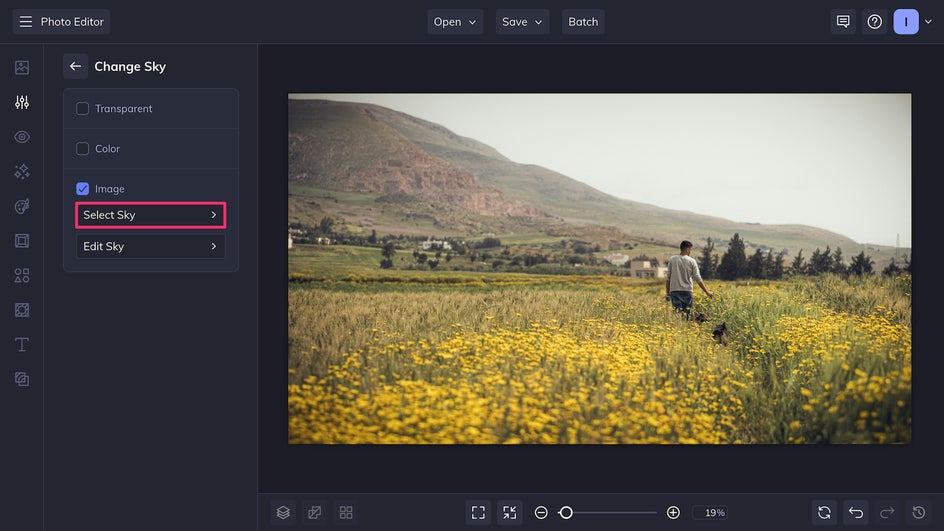Open the Overlays sidebar icon
The image size is (944, 531).
(x=22, y=310)
